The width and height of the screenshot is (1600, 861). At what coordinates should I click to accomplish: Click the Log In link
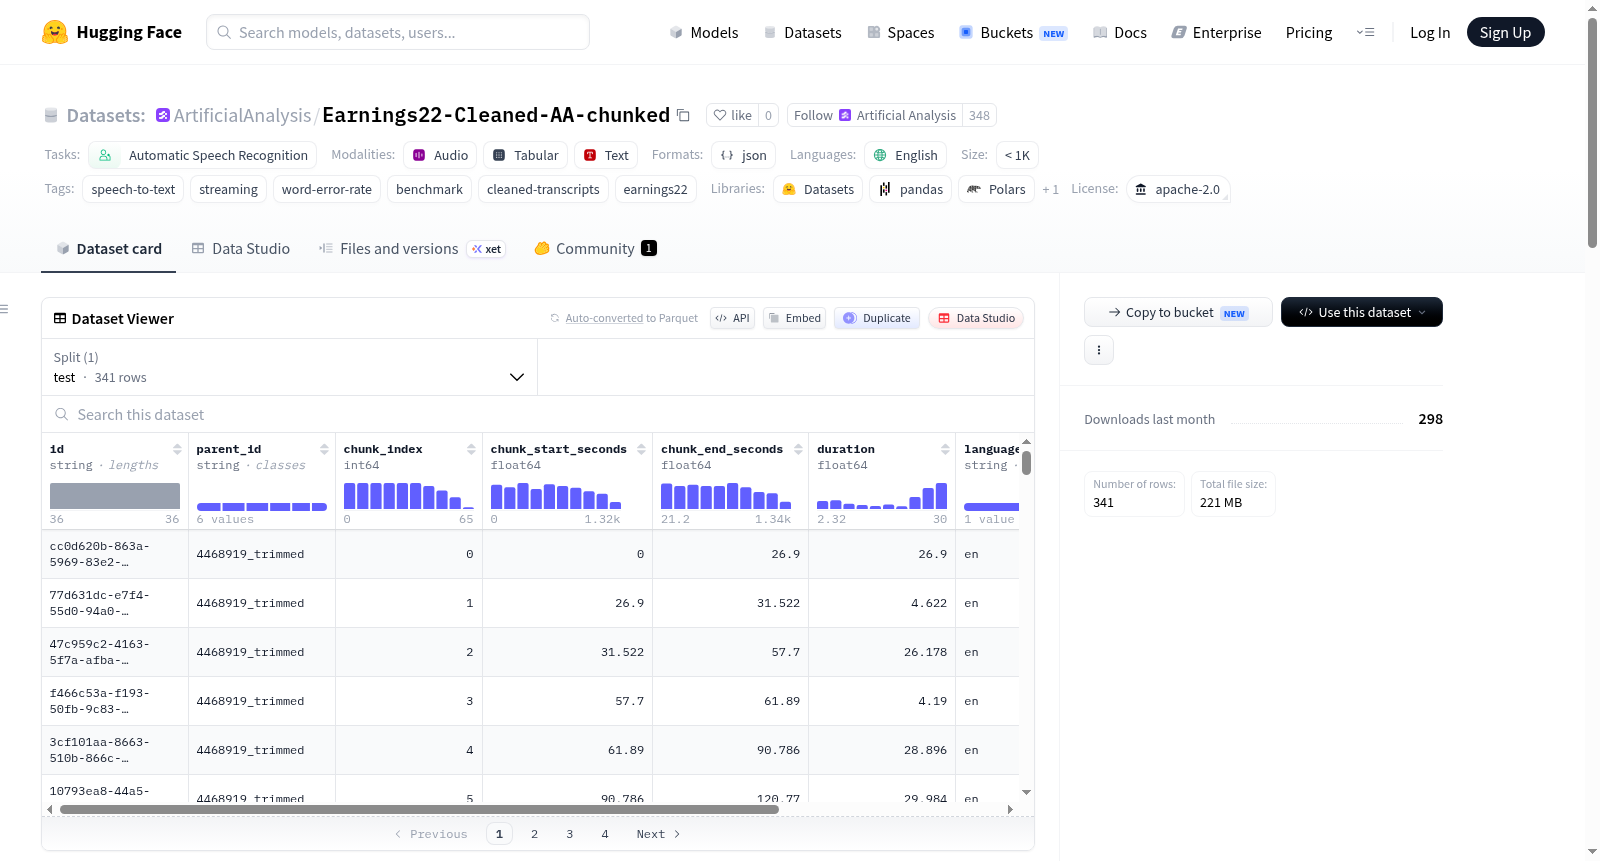[x=1430, y=33]
